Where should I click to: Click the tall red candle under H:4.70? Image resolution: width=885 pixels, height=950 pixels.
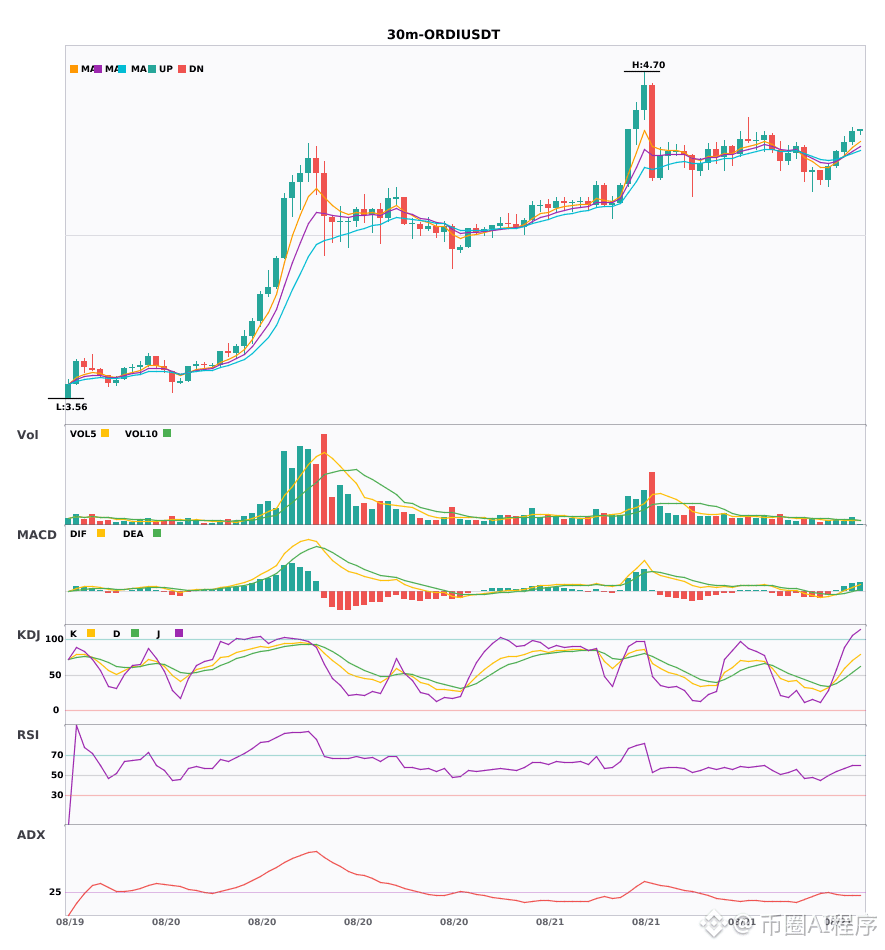click(x=652, y=131)
